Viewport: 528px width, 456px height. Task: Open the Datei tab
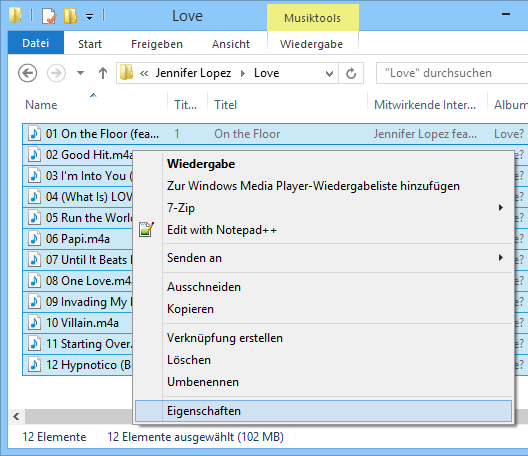tap(36, 43)
